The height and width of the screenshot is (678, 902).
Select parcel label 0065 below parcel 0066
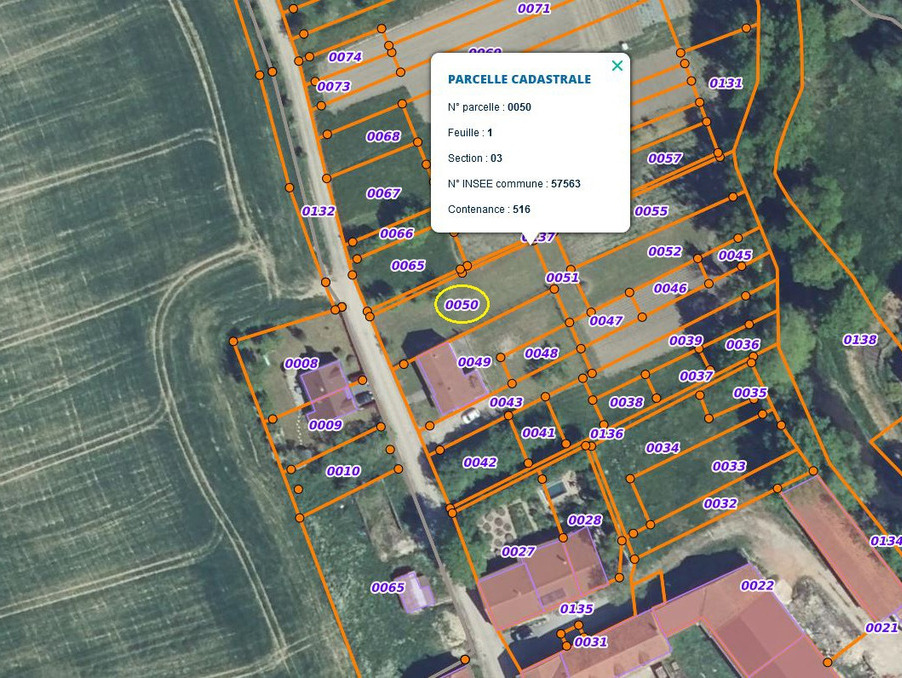(x=408, y=266)
